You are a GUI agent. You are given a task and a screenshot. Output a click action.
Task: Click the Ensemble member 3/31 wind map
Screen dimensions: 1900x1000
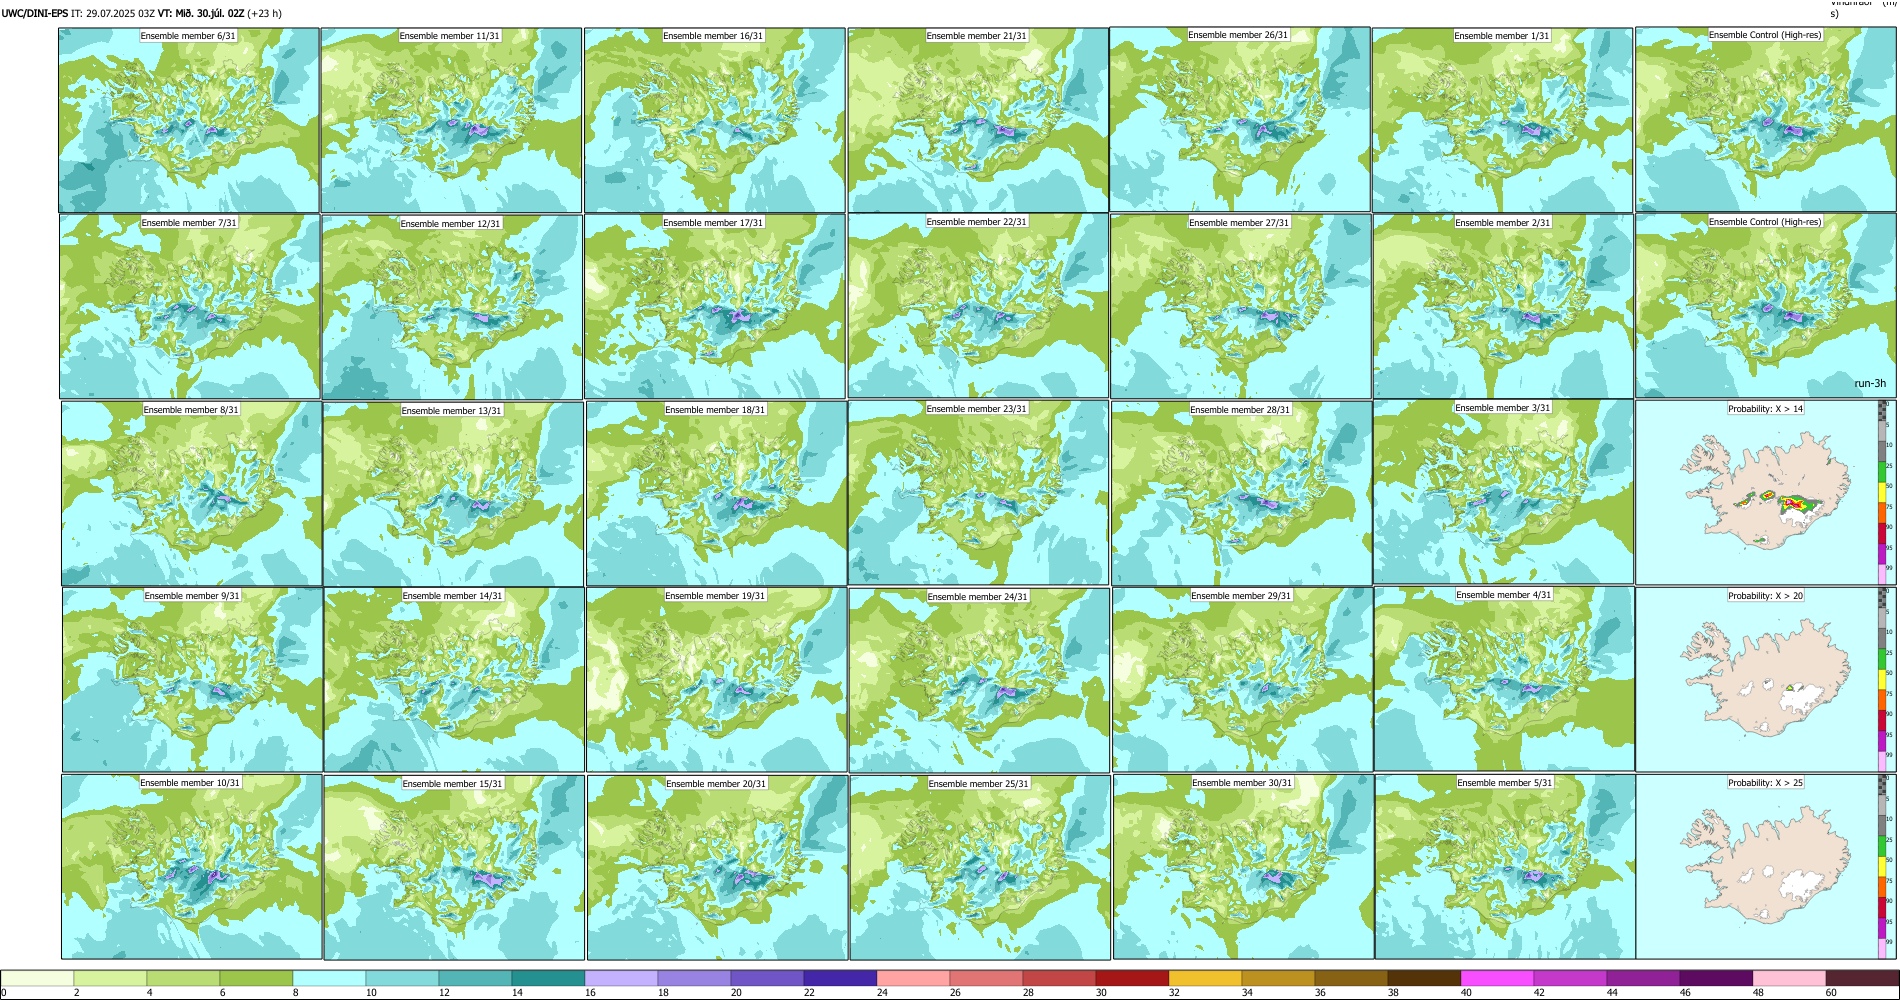coord(1503,492)
